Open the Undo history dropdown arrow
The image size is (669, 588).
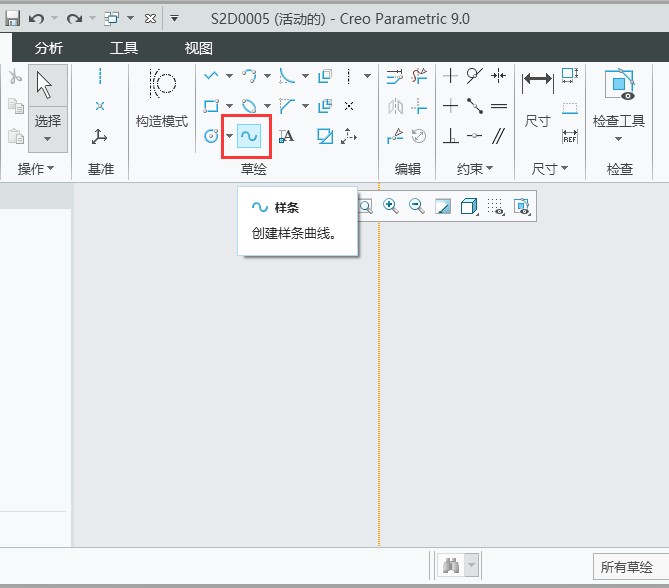tap(54, 18)
